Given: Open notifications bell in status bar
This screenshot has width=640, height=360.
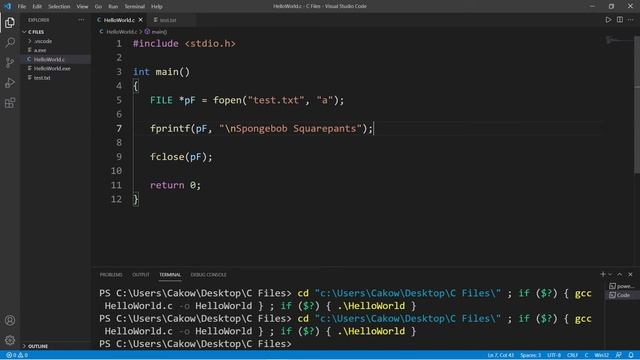Looking at the screenshot, I should pyautogui.click(x=631, y=355).
